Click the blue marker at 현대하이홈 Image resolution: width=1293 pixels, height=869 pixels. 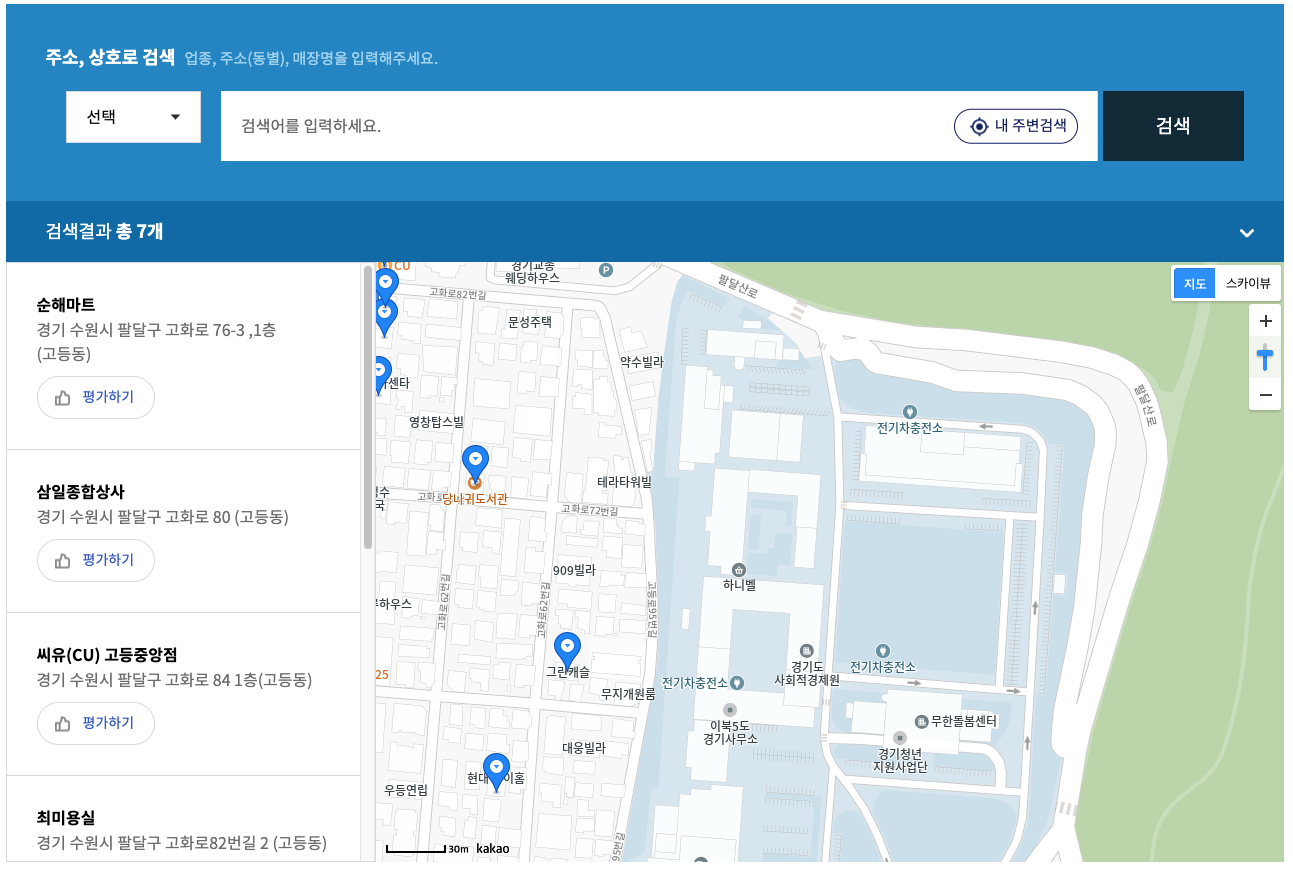pyautogui.click(x=497, y=773)
